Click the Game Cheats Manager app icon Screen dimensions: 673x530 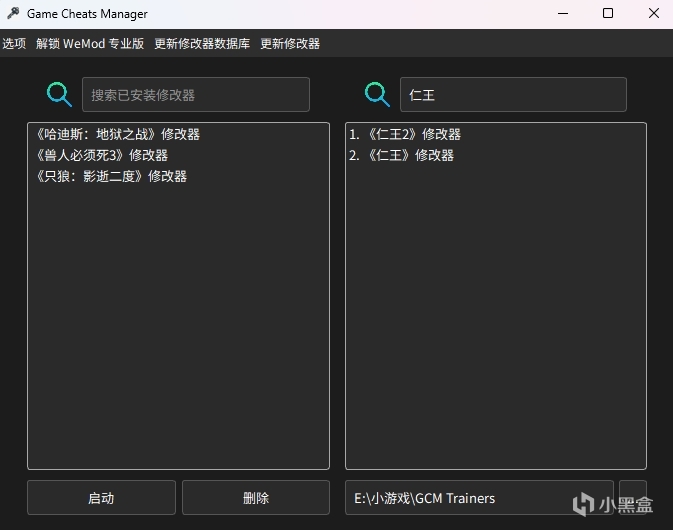[13, 13]
